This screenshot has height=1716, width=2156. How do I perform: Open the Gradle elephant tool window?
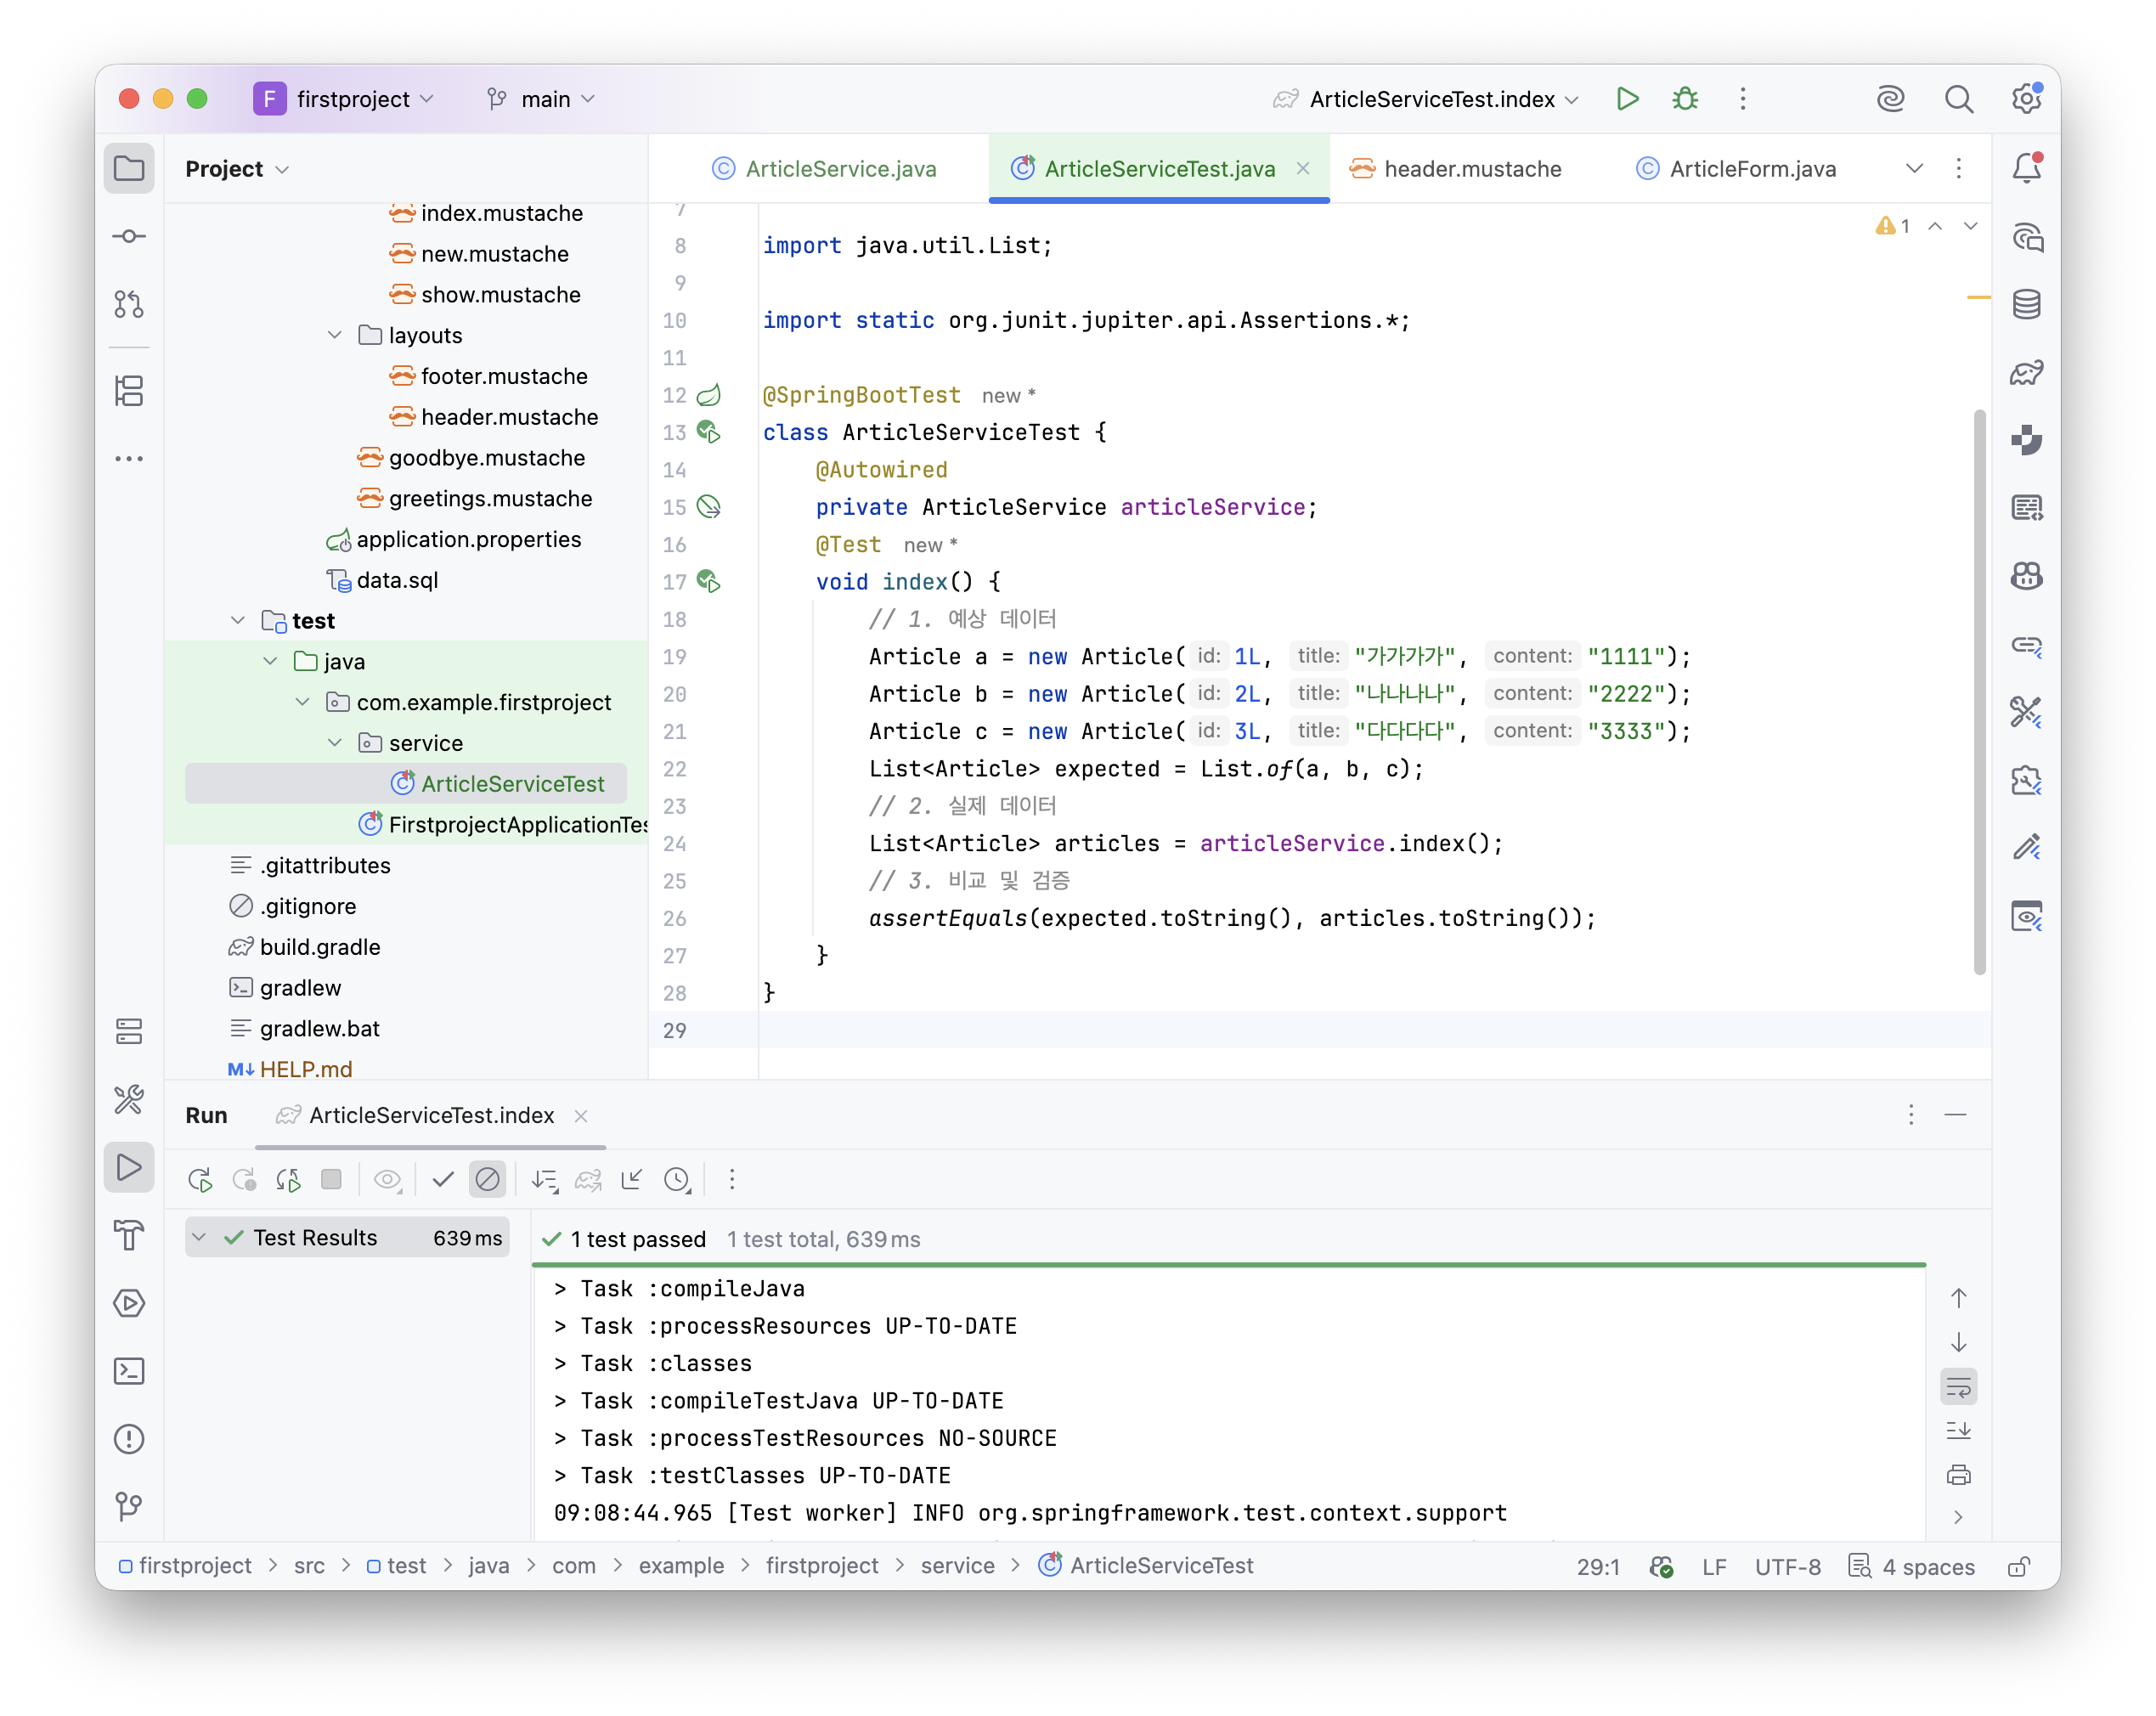click(2027, 372)
